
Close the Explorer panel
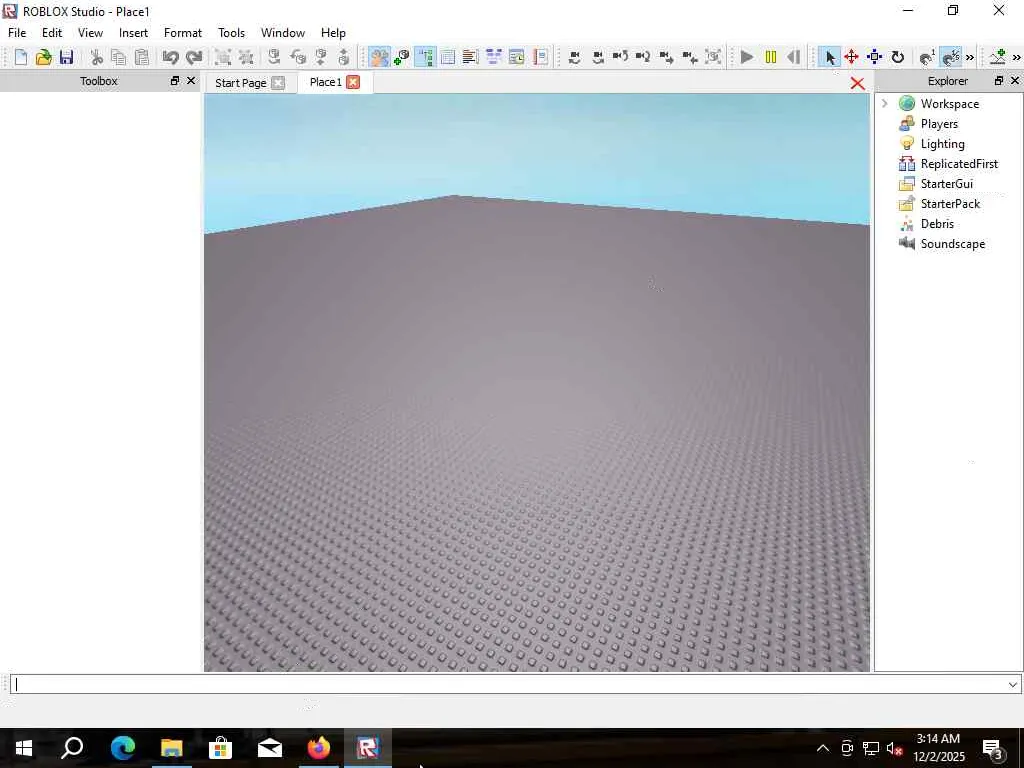point(1015,80)
